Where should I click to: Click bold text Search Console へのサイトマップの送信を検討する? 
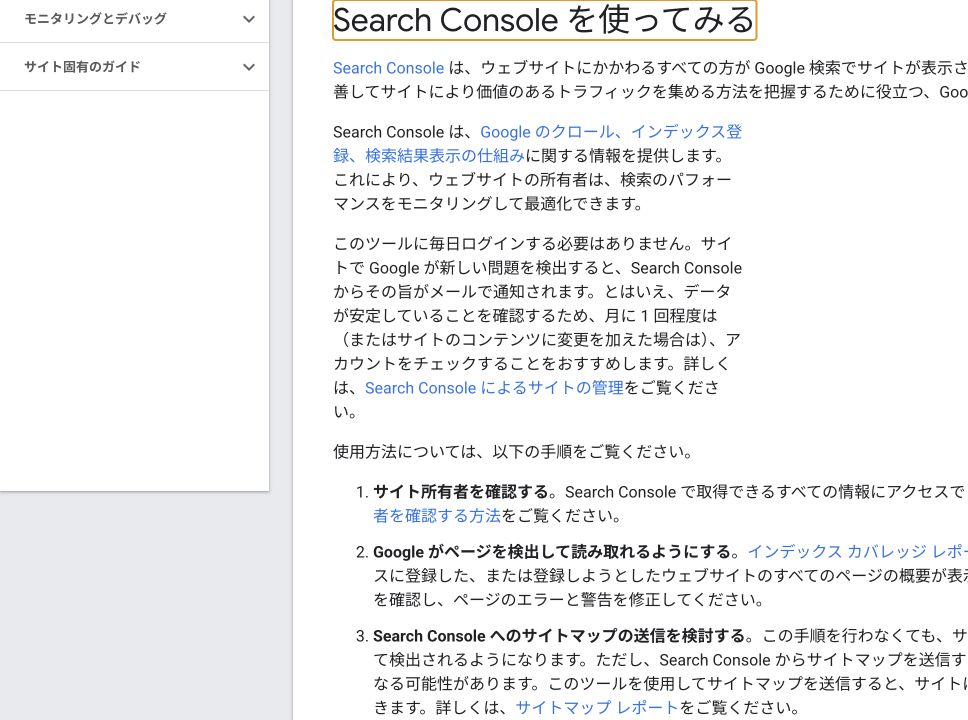(561, 636)
